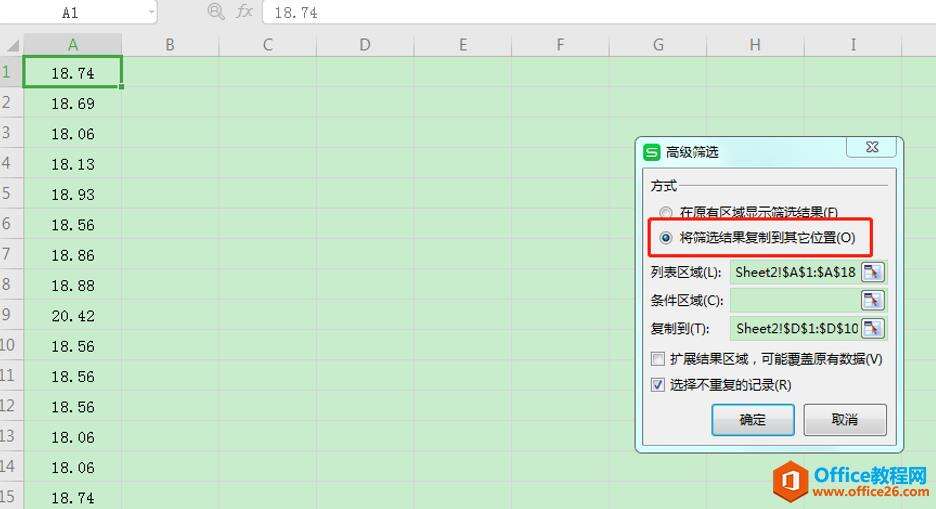Select column G header
Viewport: 936px width, 509px height.
(x=658, y=45)
